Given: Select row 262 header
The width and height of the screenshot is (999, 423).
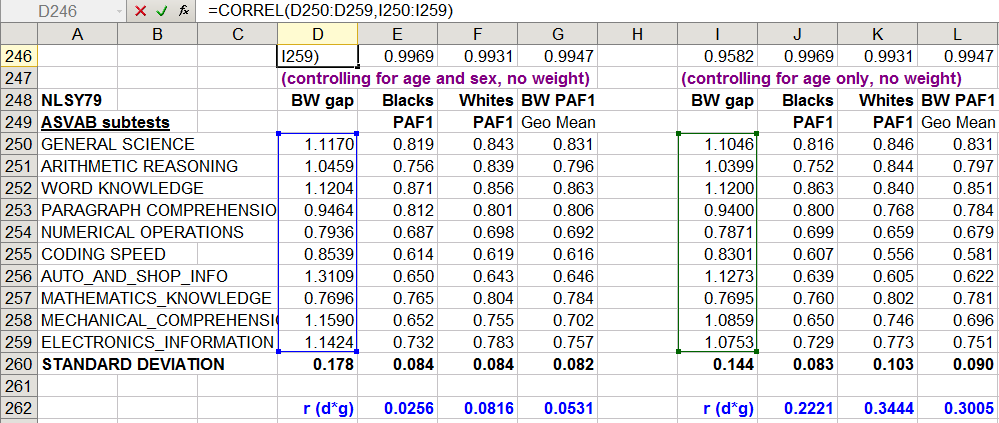Looking at the screenshot, I should (x=19, y=408).
